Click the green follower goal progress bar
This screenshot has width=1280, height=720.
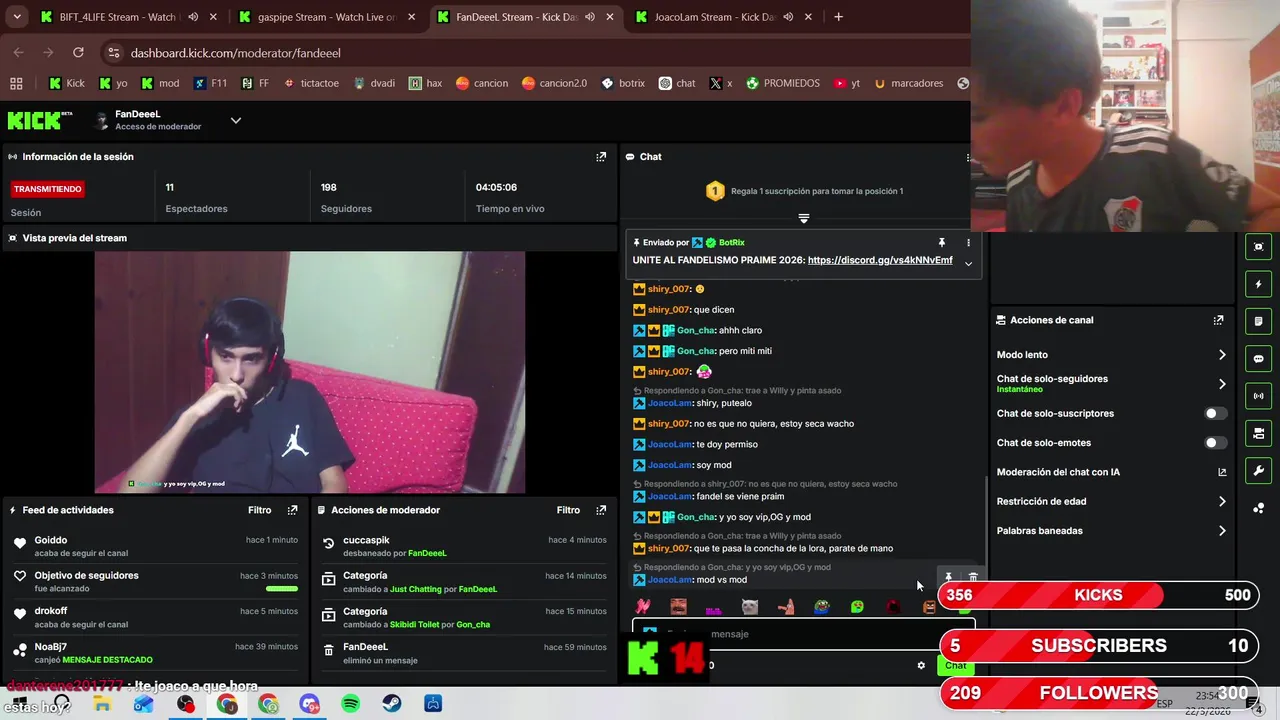[282, 589]
